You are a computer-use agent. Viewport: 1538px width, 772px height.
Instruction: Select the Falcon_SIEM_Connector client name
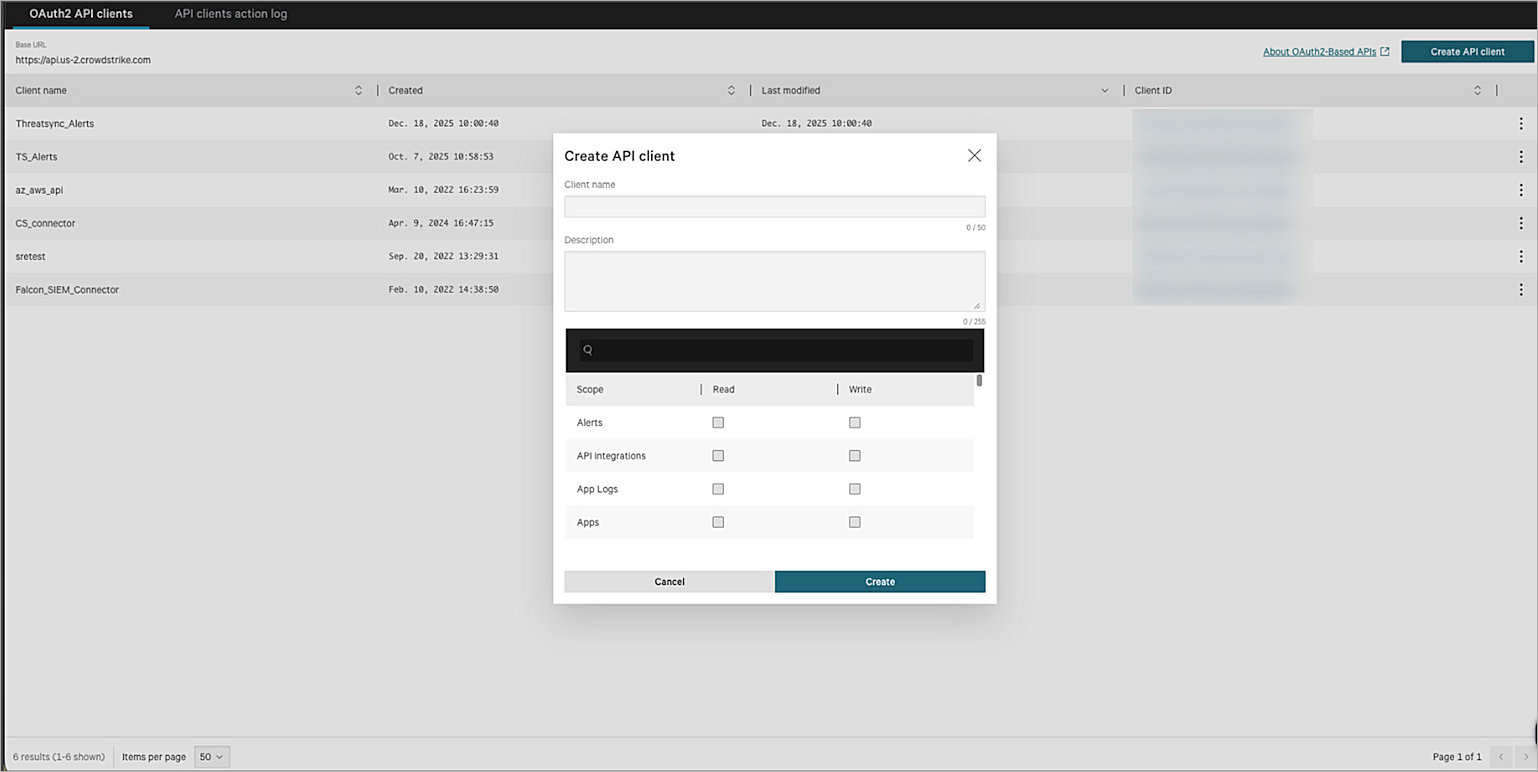pos(67,289)
